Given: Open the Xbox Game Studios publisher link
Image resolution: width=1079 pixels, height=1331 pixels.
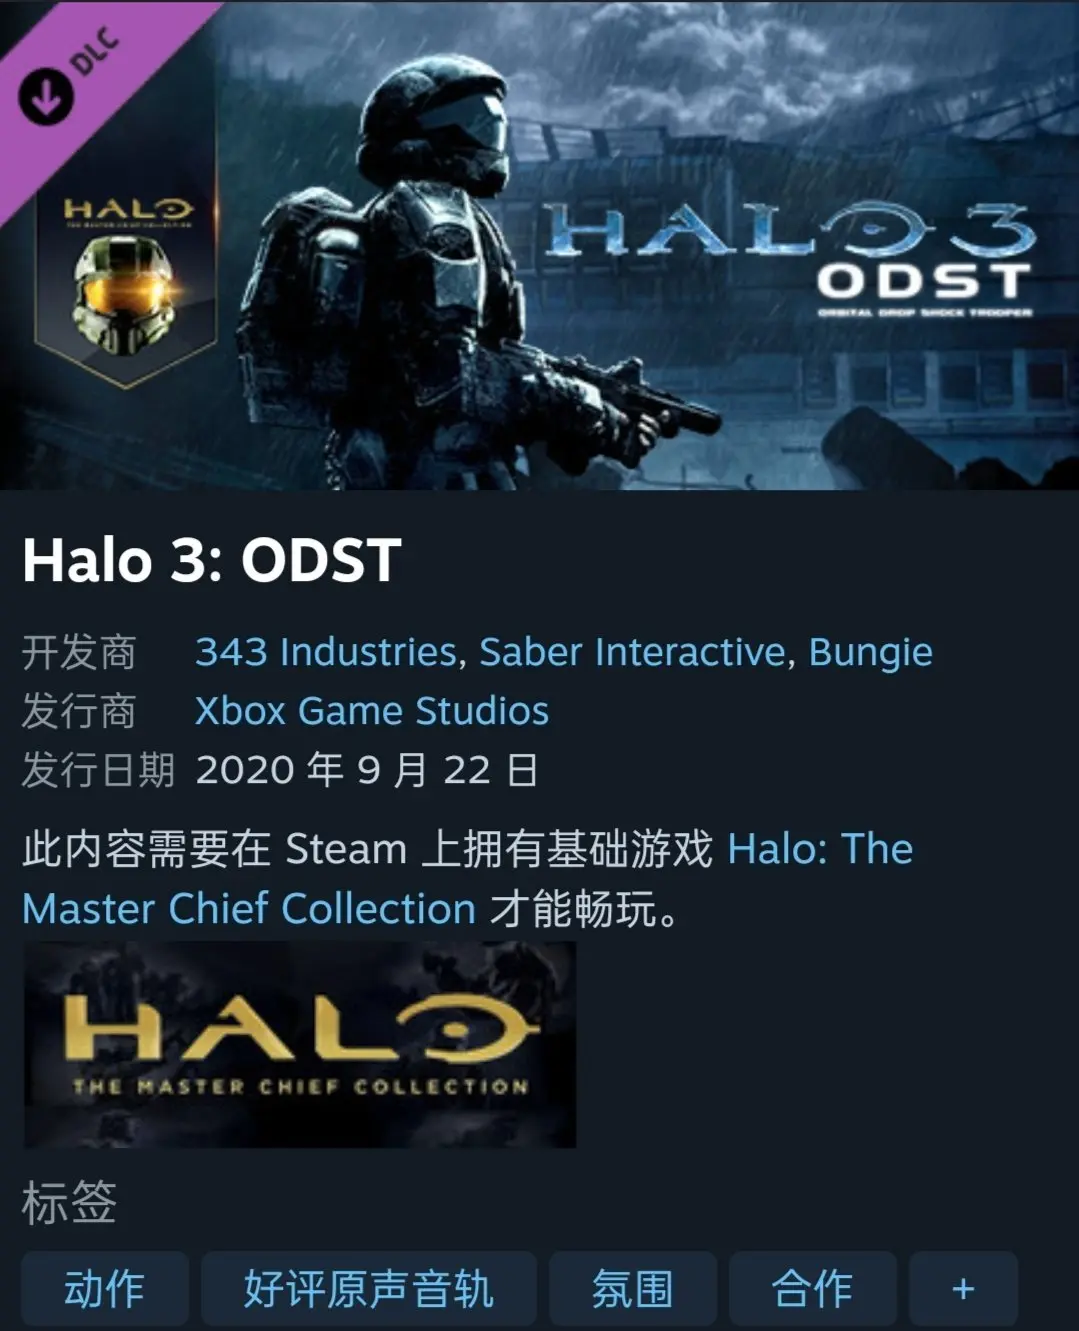Looking at the screenshot, I should click(372, 711).
